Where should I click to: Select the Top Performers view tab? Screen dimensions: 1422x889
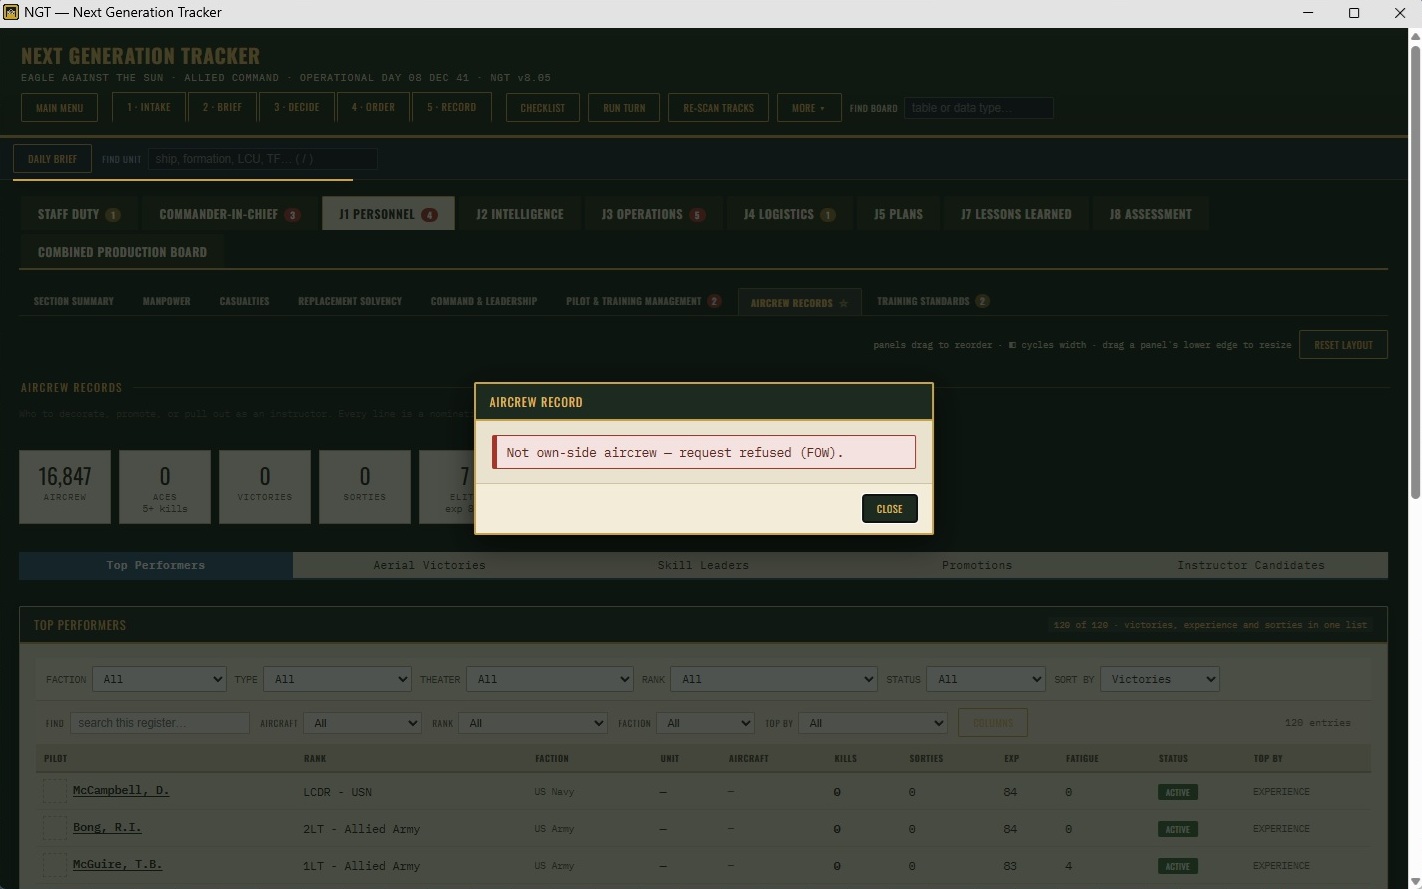pos(156,566)
